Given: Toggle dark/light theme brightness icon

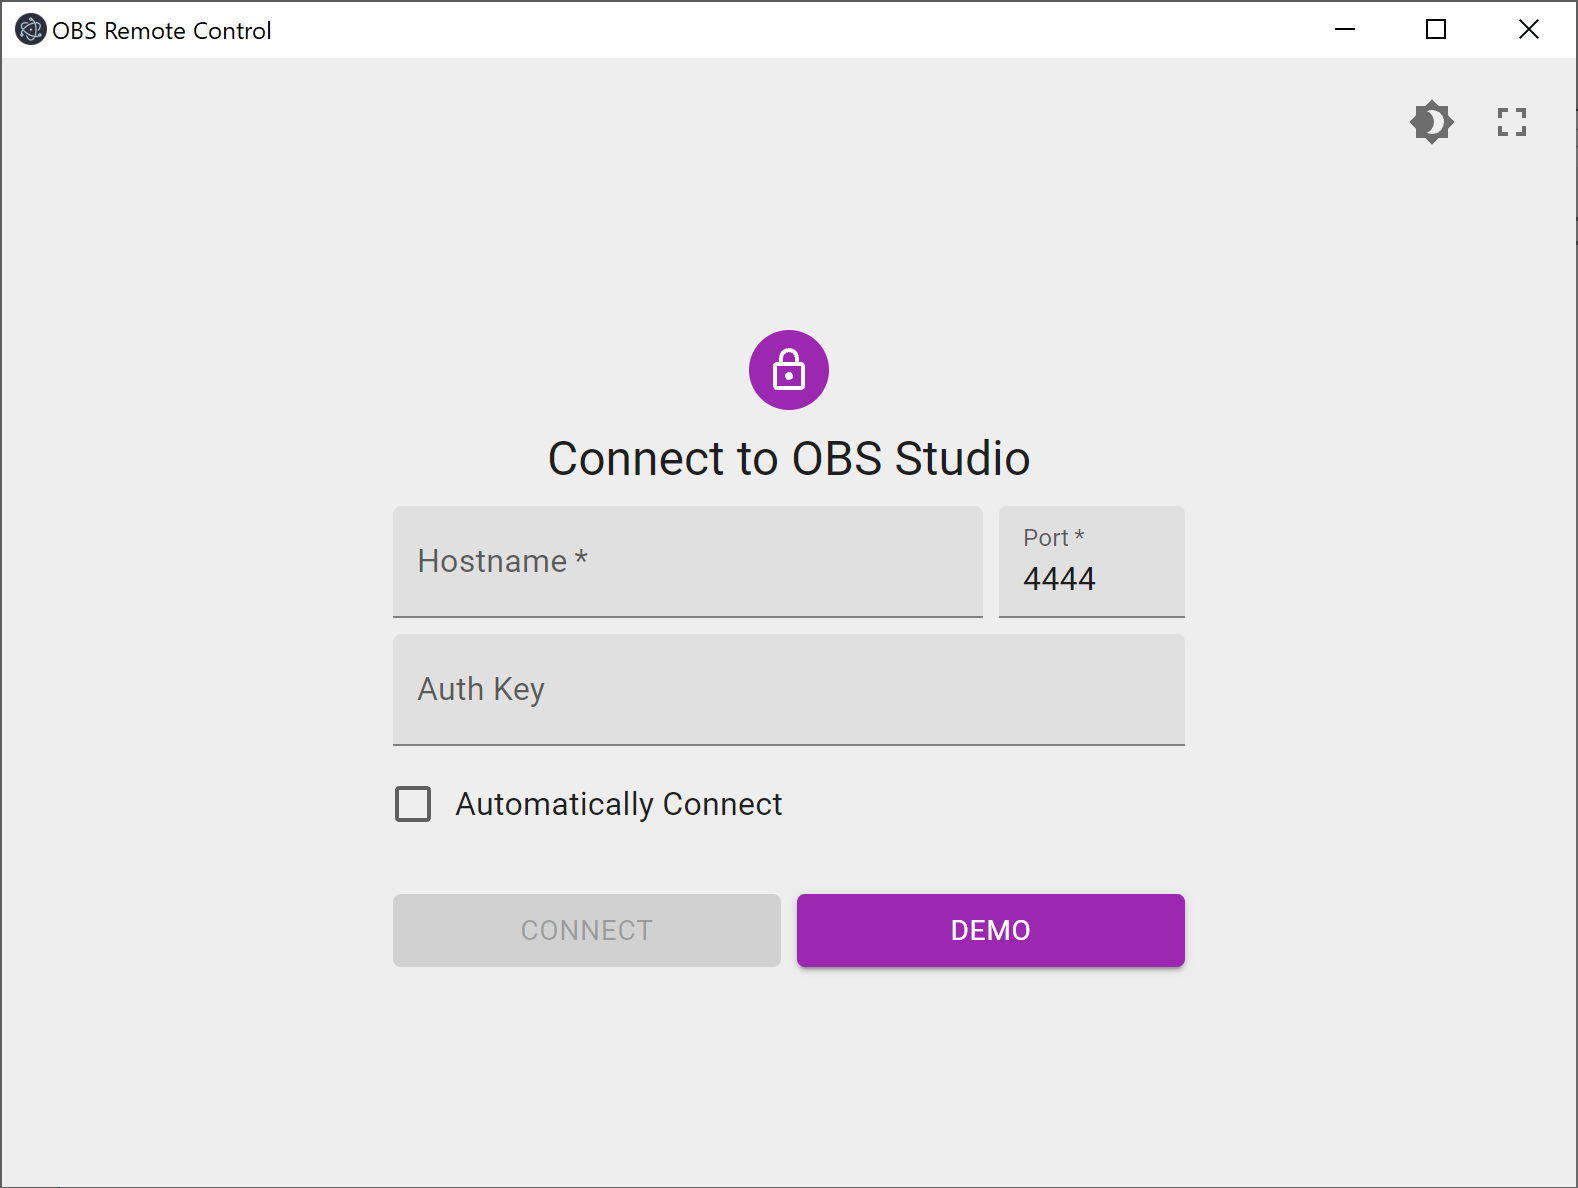Looking at the screenshot, I should point(1432,122).
